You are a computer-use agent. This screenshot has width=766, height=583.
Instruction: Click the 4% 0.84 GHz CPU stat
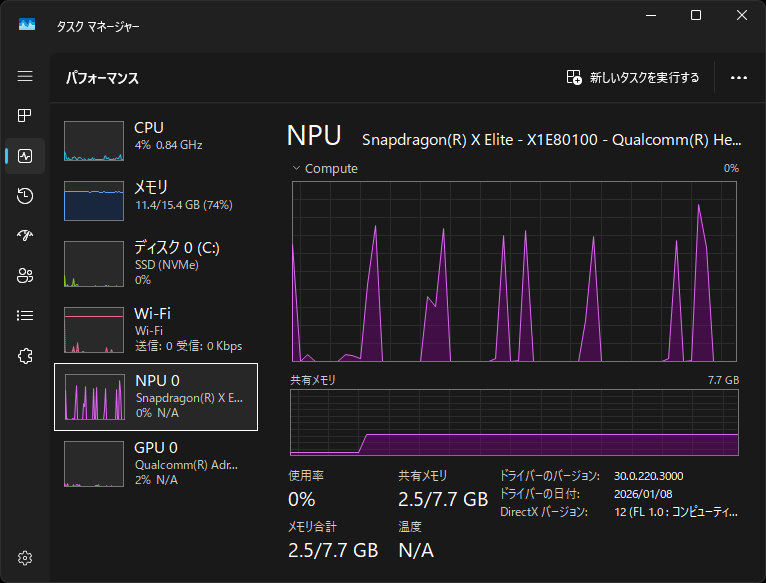(169, 145)
